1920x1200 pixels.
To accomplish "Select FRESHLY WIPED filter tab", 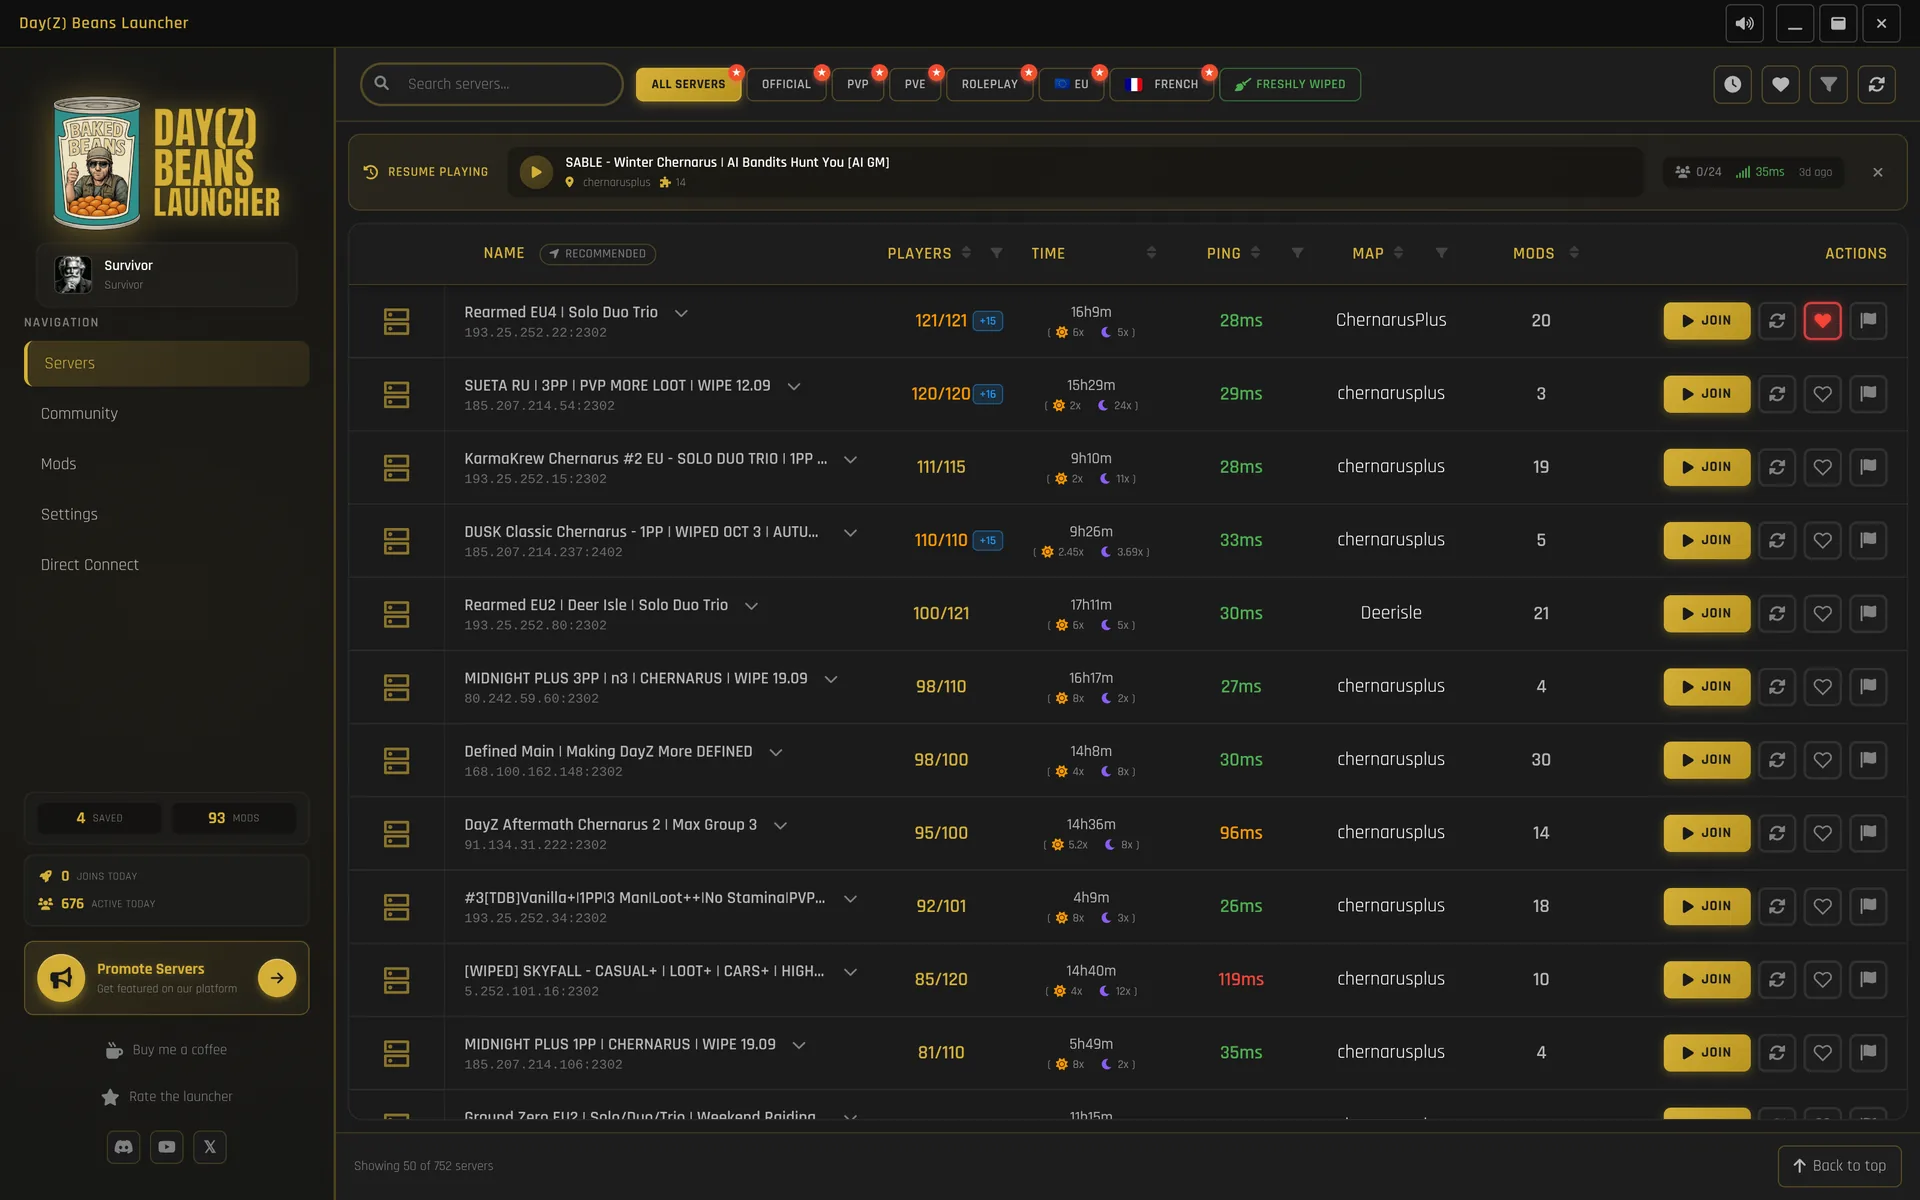I will (x=1290, y=84).
